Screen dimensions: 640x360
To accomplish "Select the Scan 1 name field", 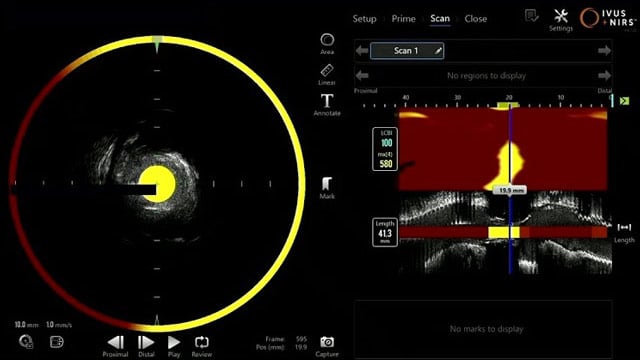I will click(x=407, y=51).
